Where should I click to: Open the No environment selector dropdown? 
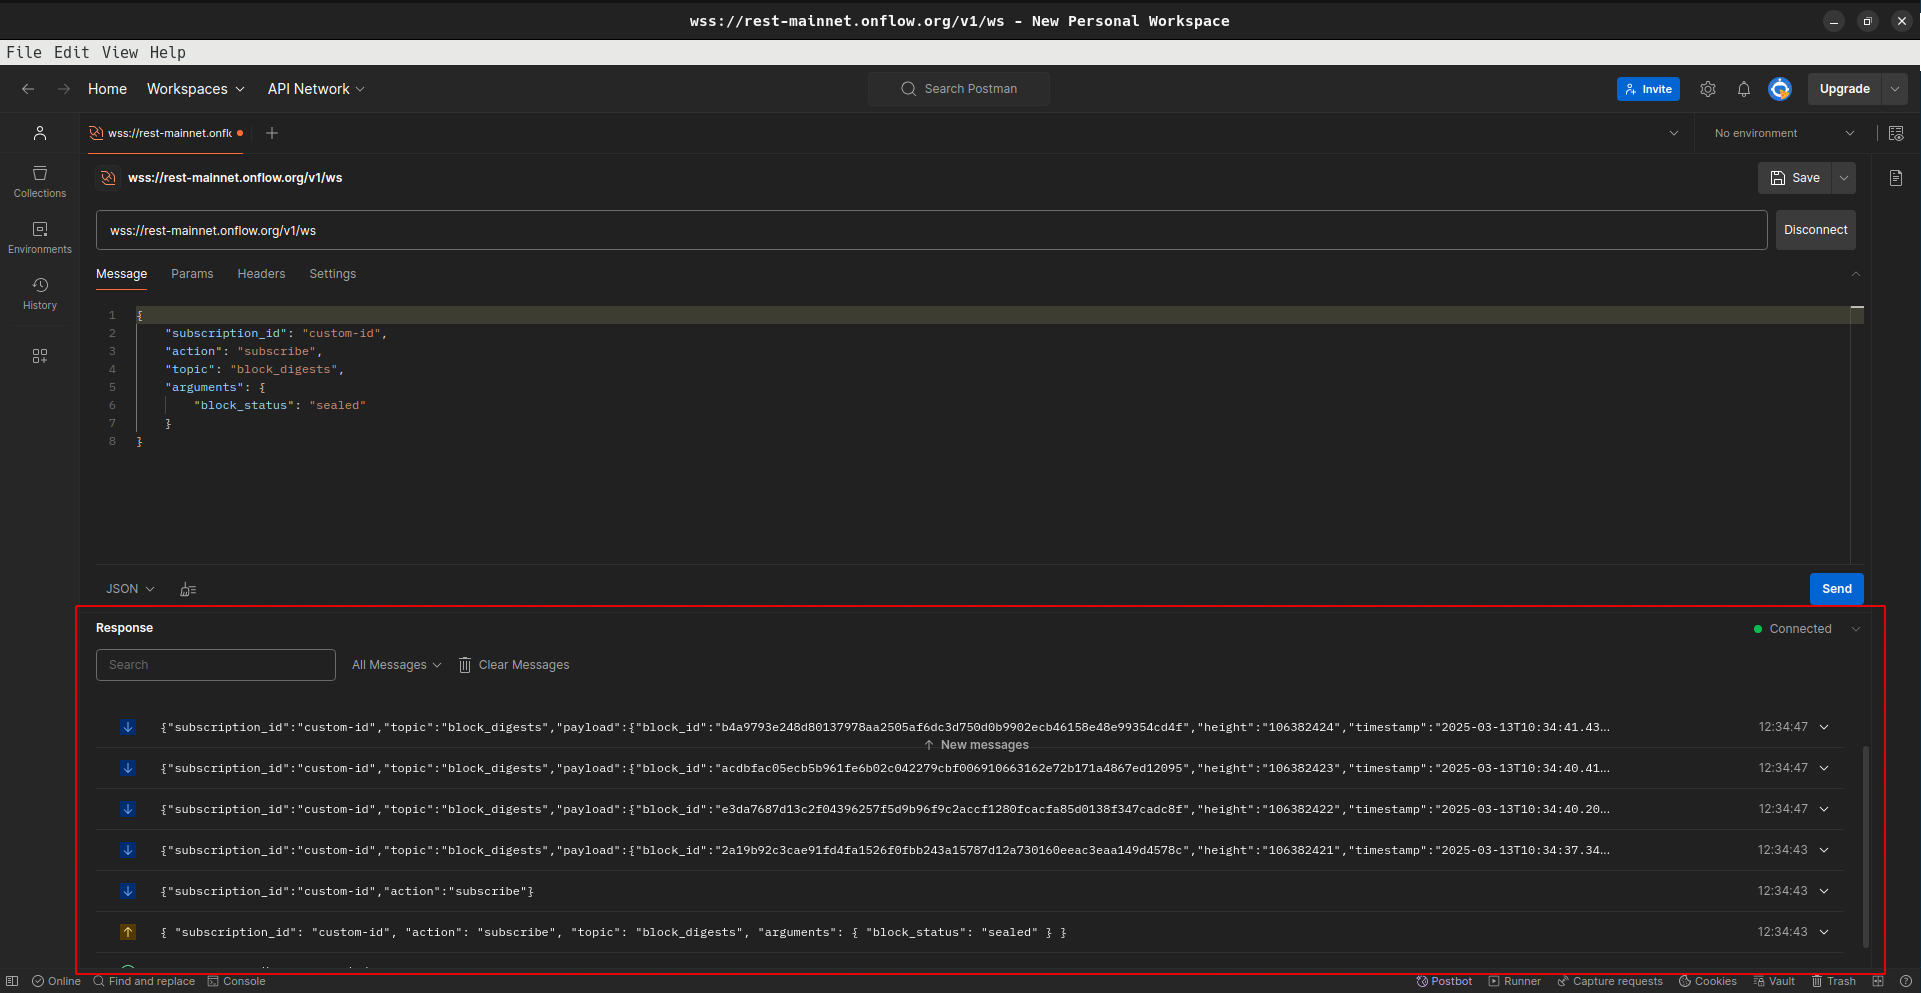coord(1783,133)
